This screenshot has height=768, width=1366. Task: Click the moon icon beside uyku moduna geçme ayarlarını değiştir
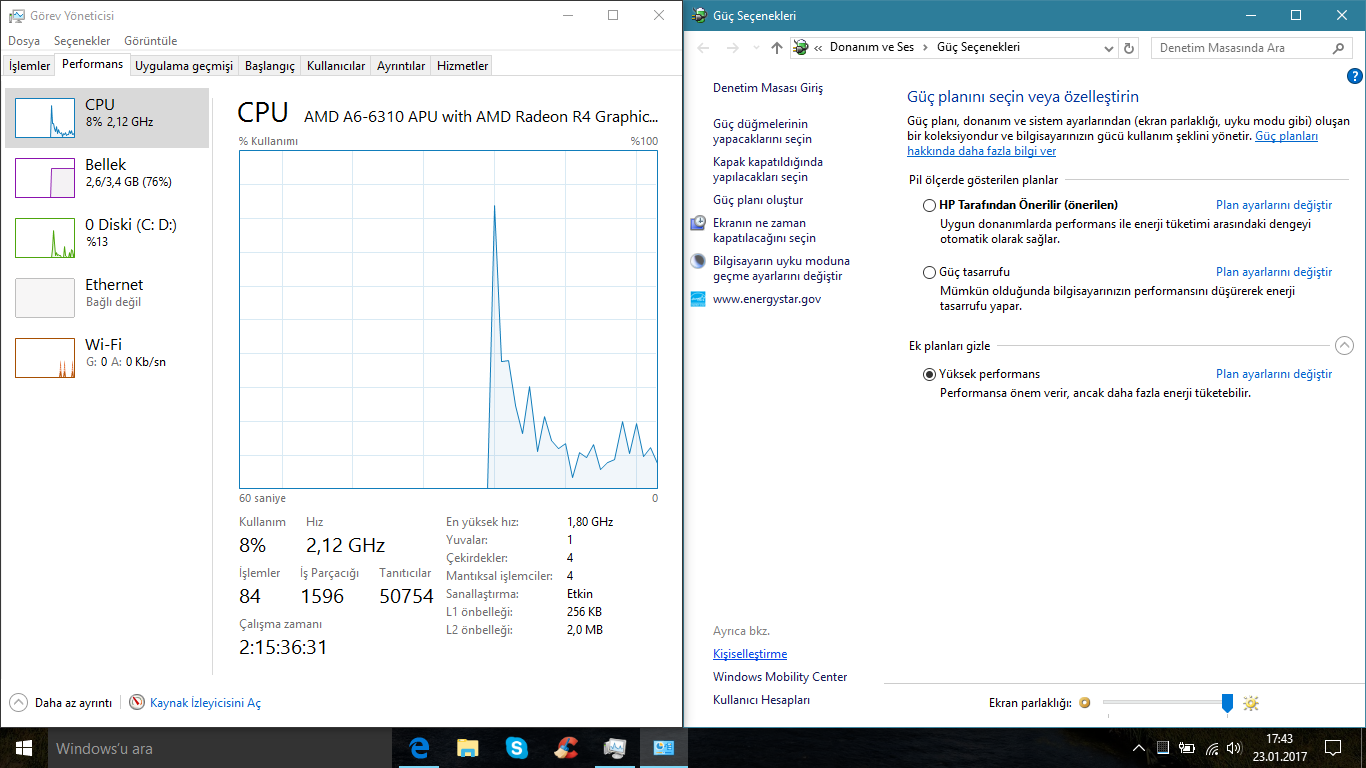tap(698, 261)
